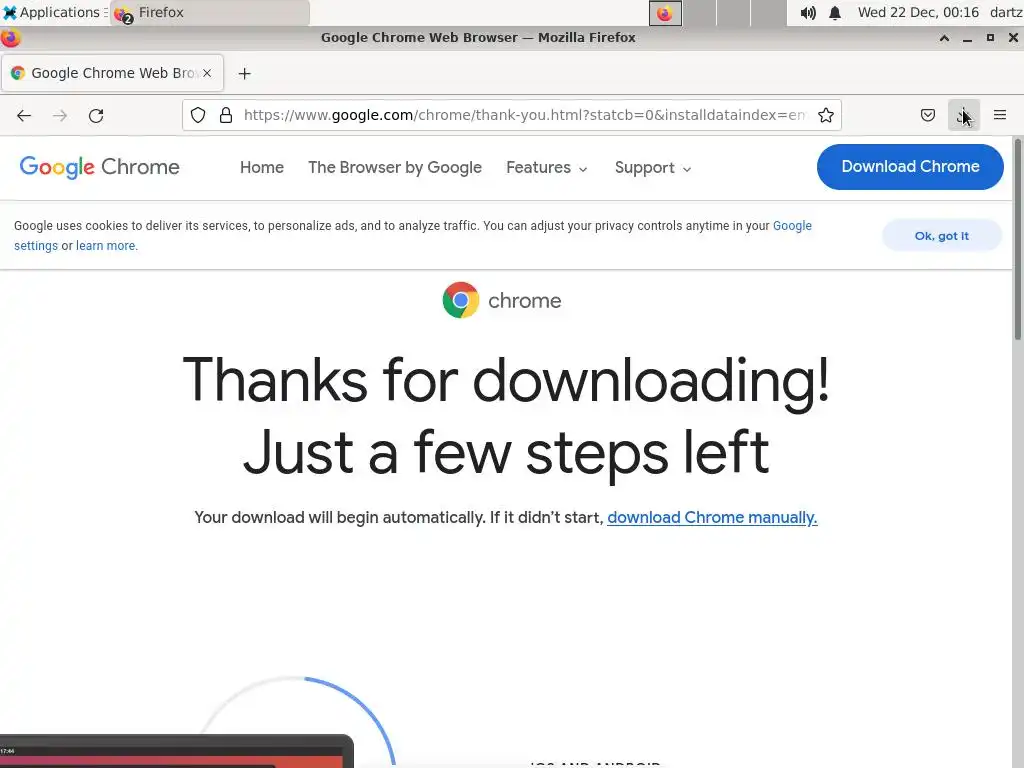Viewport: 1024px width, 768px height.
Task: Open The Browser by Google link
Action: click(x=395, y=168)
